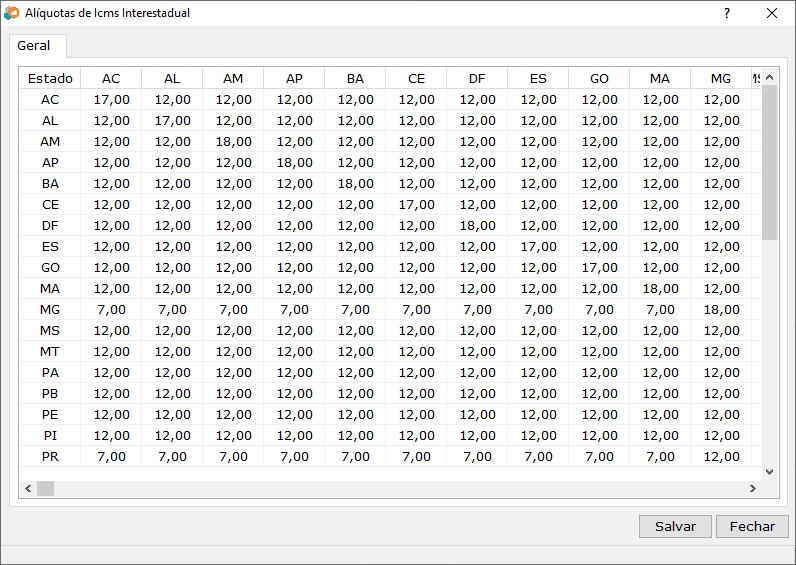Select the AP column header
Viewport: 796px width, 565px height.
(294, 79)
